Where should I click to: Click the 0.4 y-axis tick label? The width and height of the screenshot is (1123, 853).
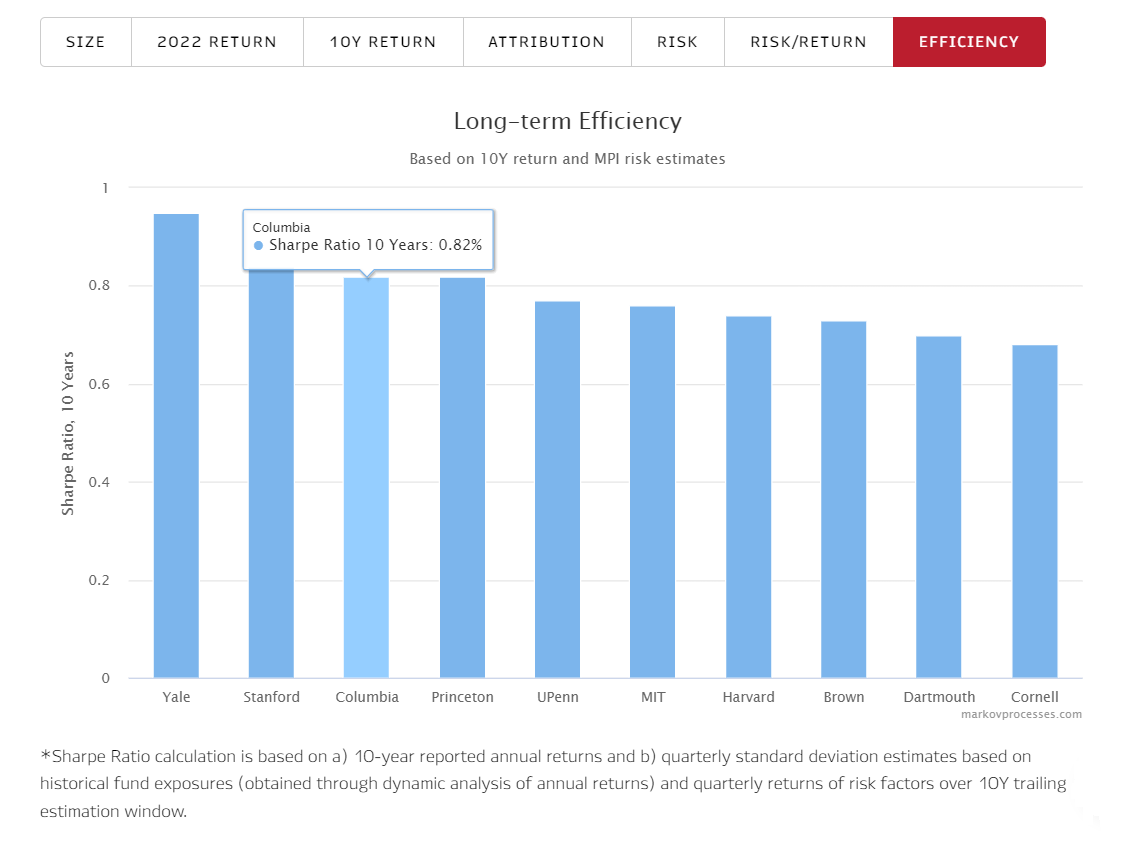click(100, 482)
